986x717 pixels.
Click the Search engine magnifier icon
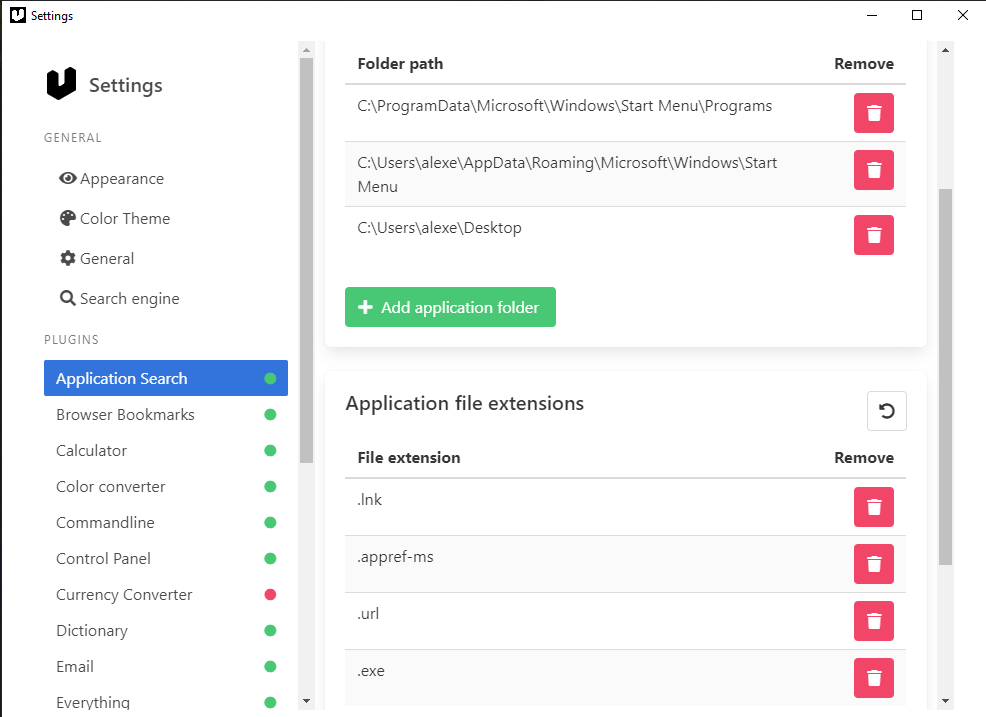[68, 298]
